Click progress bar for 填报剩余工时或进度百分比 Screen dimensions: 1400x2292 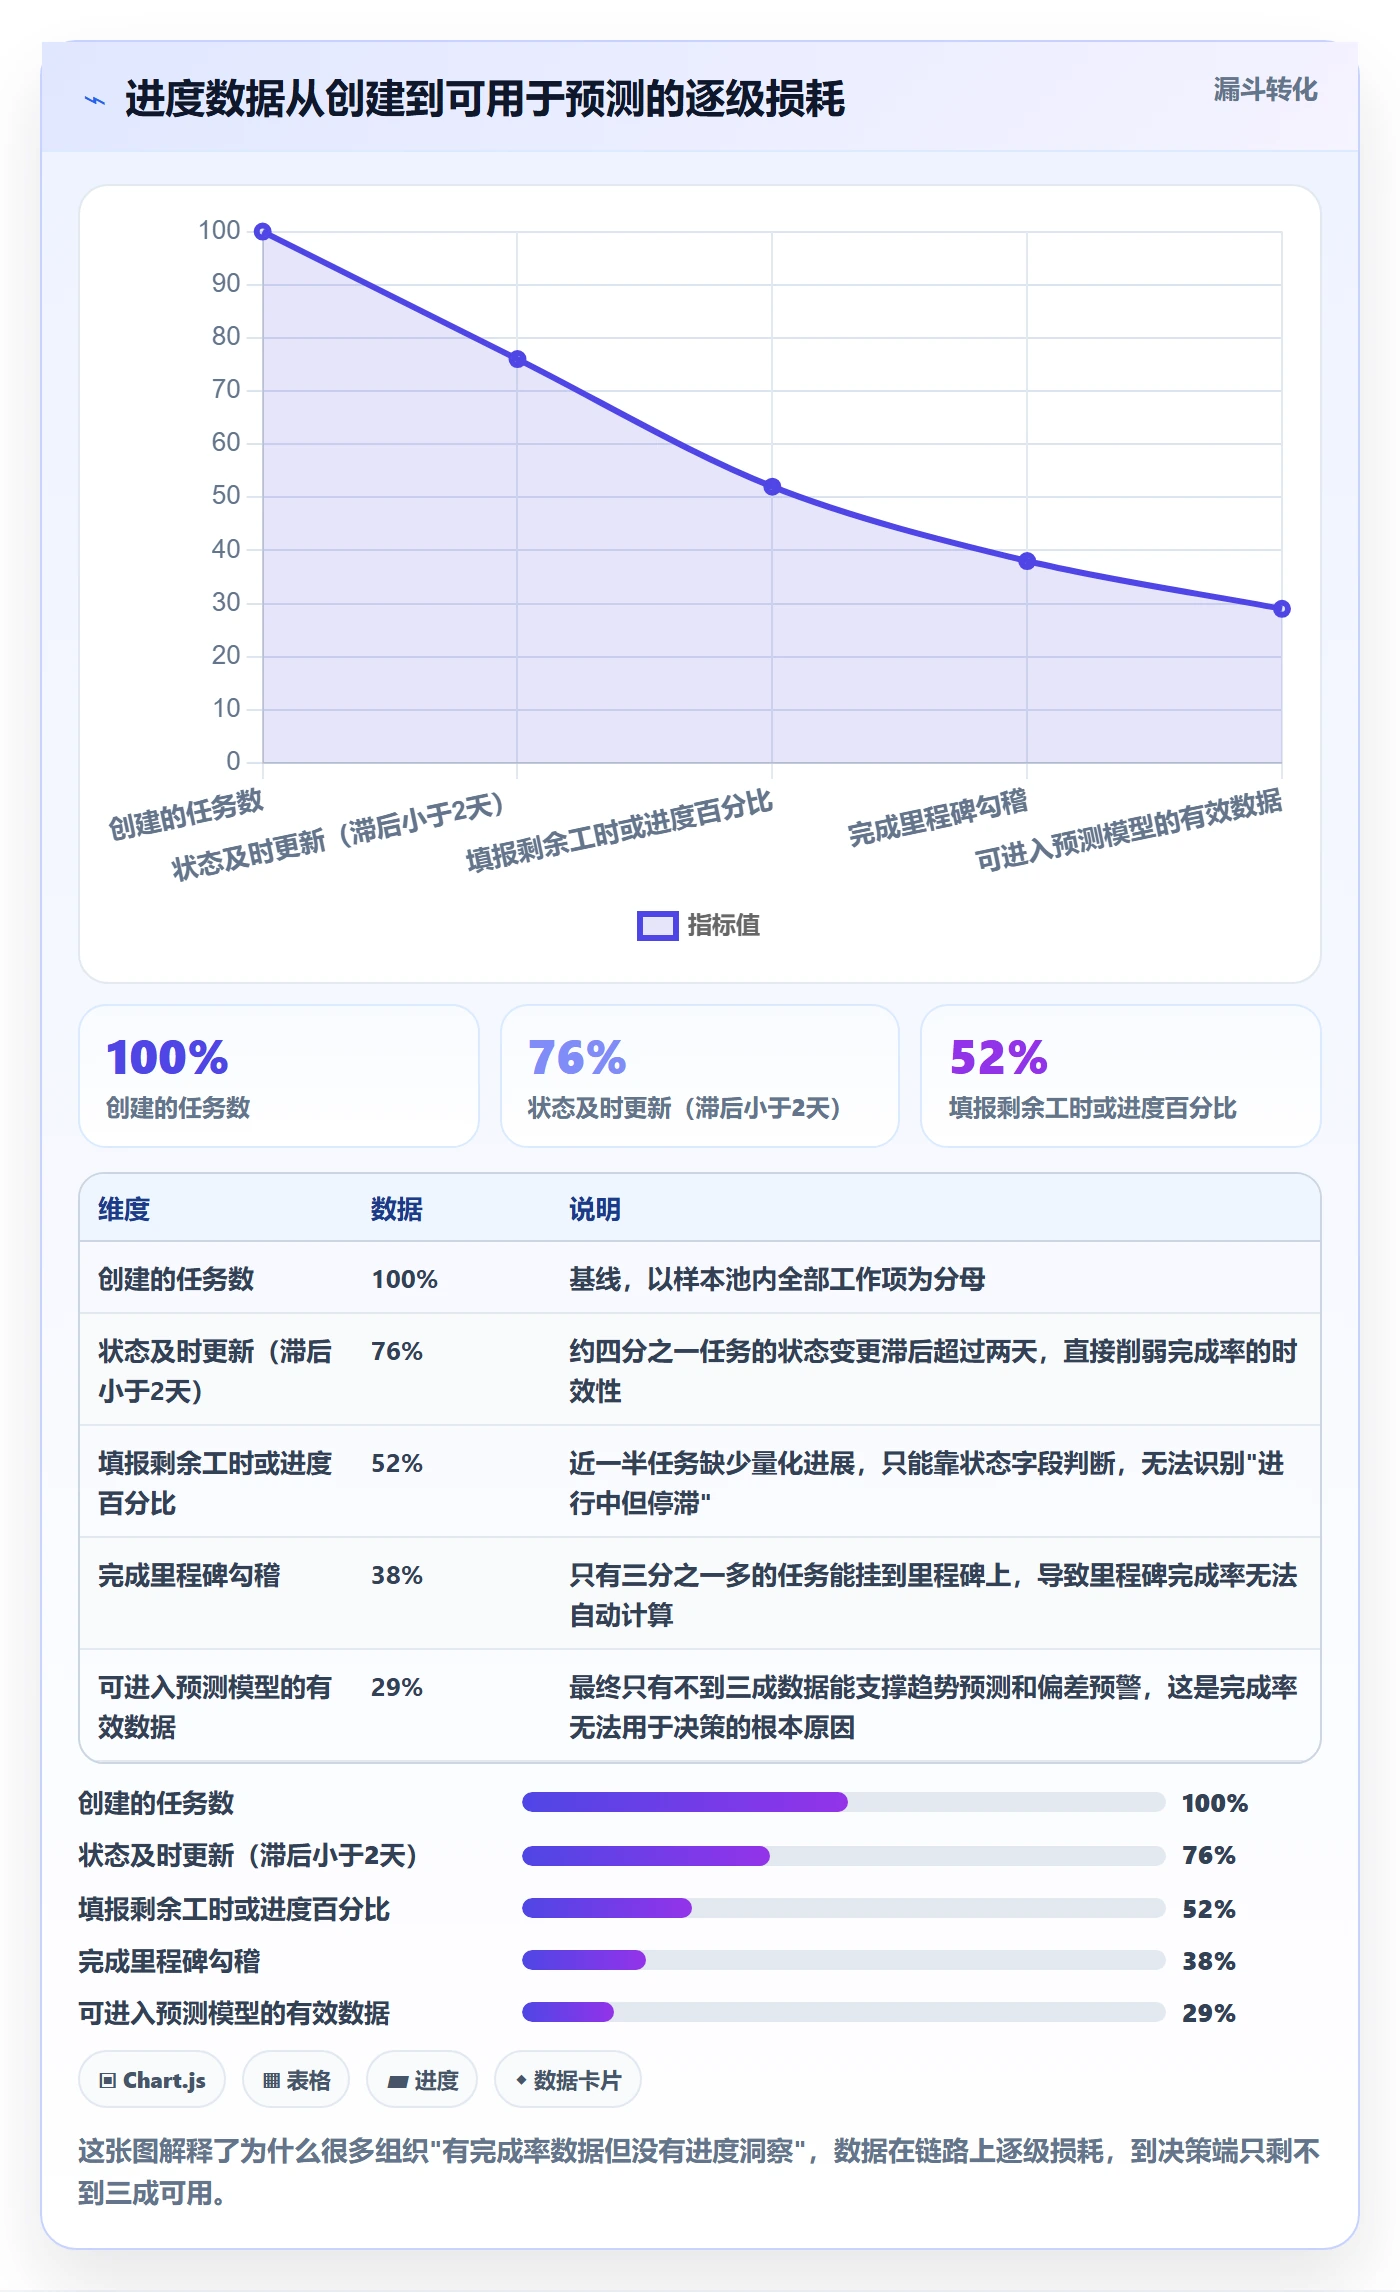(843, 1908)
